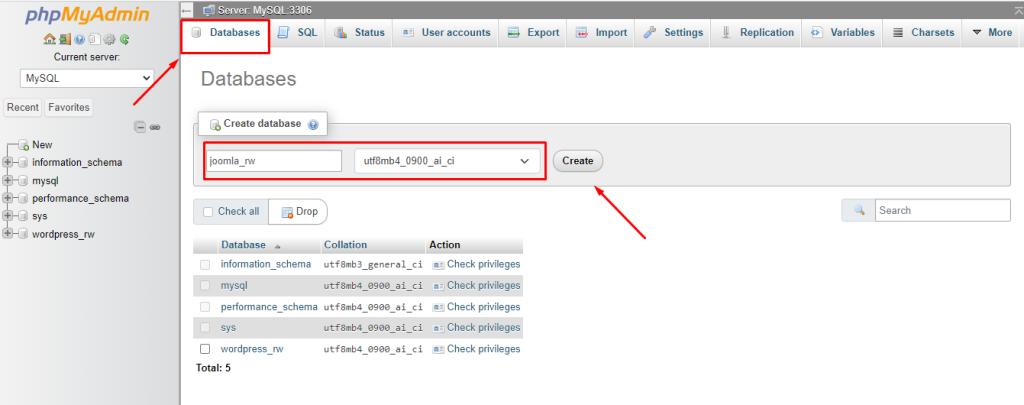Select the wordpress_rw row checkbox
This screenshot has width=1024, height=405.
tap(205, 349)
